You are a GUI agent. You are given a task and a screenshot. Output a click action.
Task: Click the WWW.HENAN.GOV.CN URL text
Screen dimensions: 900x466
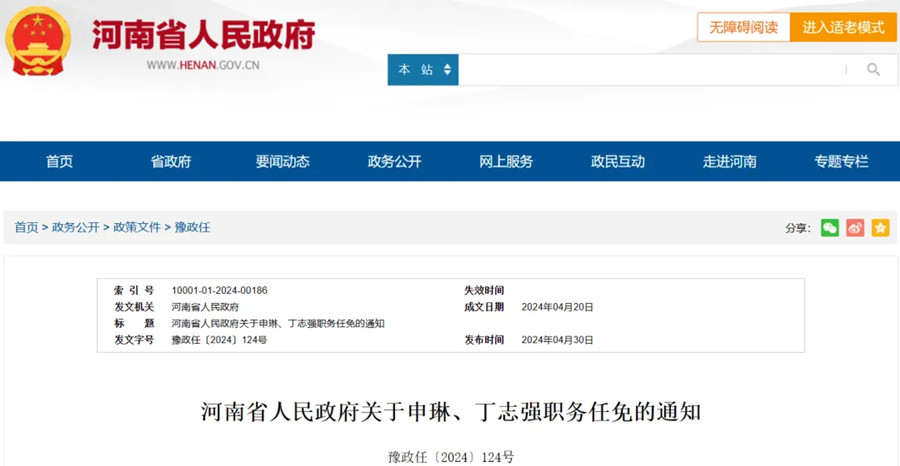point(203,65)
